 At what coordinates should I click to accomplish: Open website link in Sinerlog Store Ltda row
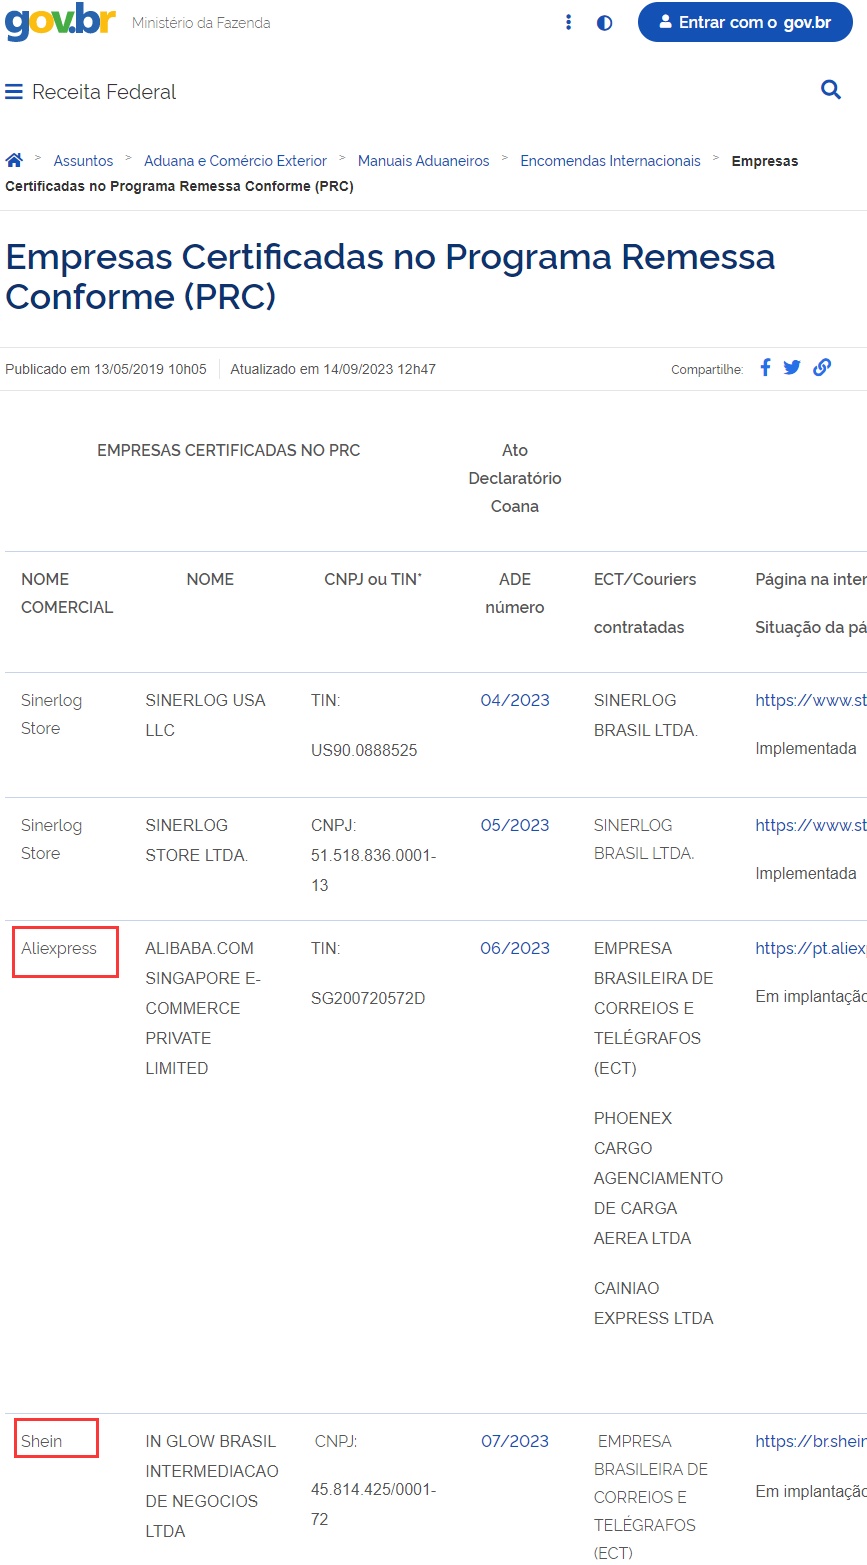click(811, 825)
